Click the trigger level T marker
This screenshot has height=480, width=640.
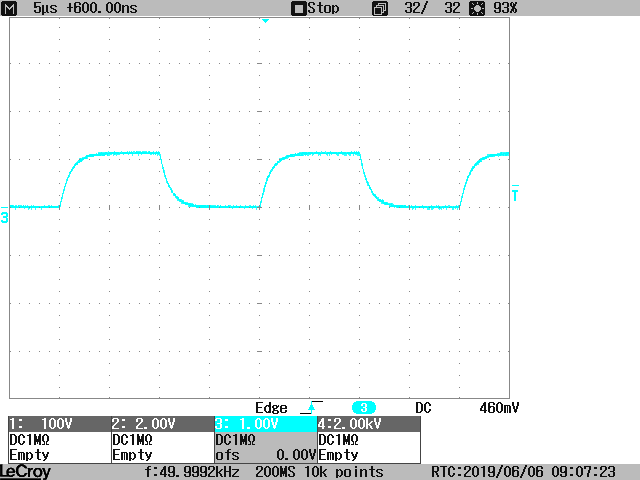tap(515, 193)
